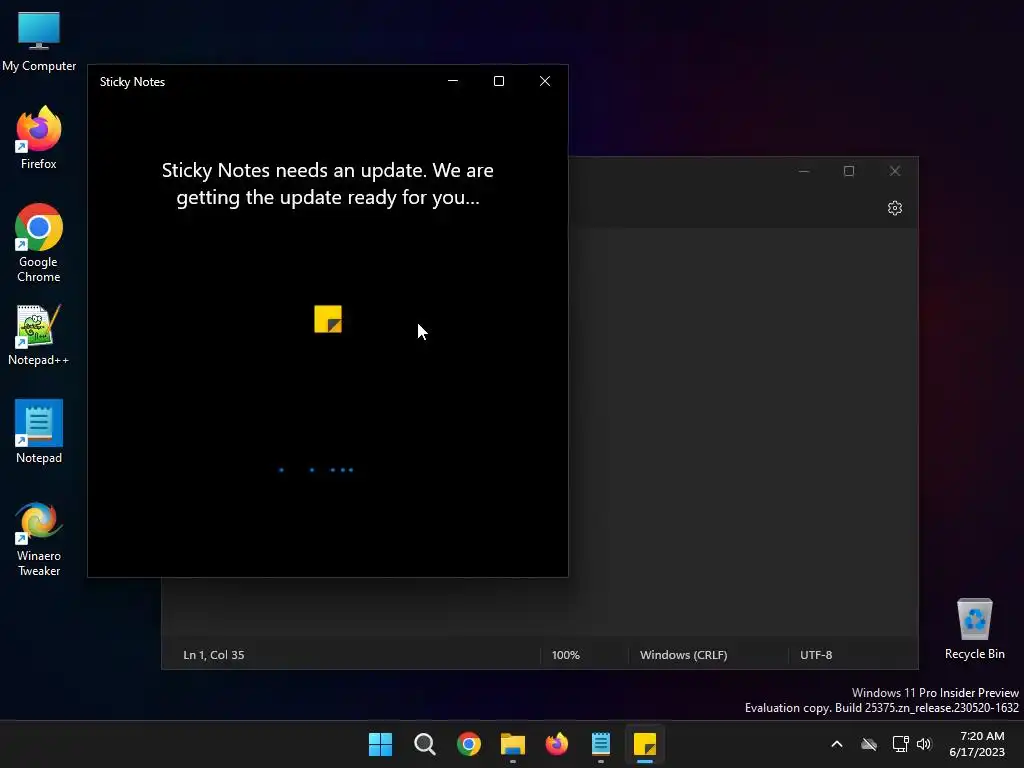Maximize the Notepad window
The height and width of the screenshot is (768, 1024).
pos(849,171)
